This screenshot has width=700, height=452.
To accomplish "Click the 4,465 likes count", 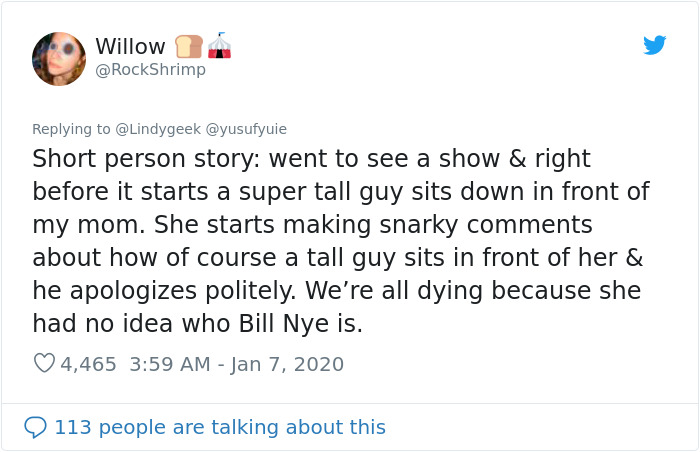I will coord(88,364).
